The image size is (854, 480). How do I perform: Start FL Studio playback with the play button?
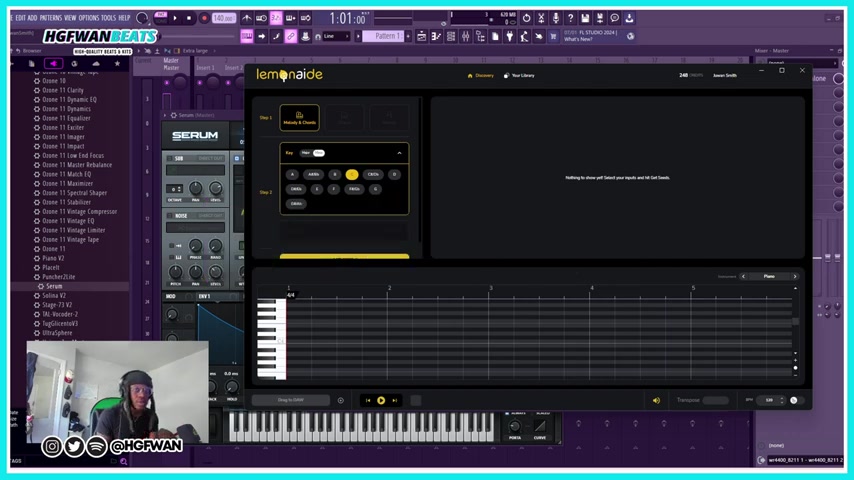click(x=175, y=18)
